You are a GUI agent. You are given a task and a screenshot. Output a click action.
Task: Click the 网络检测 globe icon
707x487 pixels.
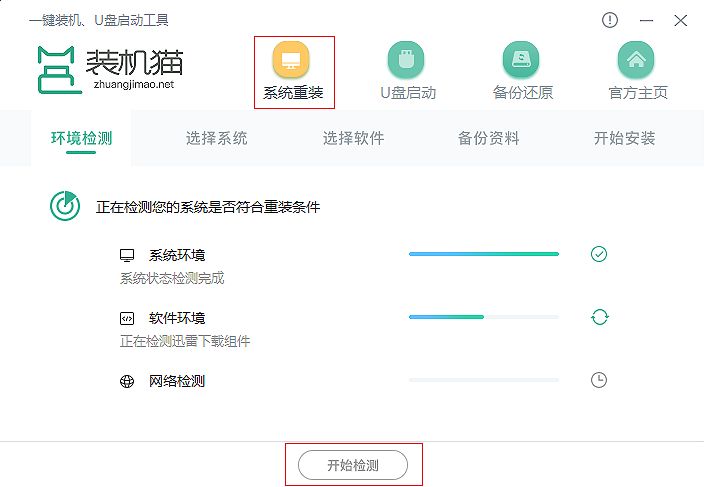pos(127,381)
